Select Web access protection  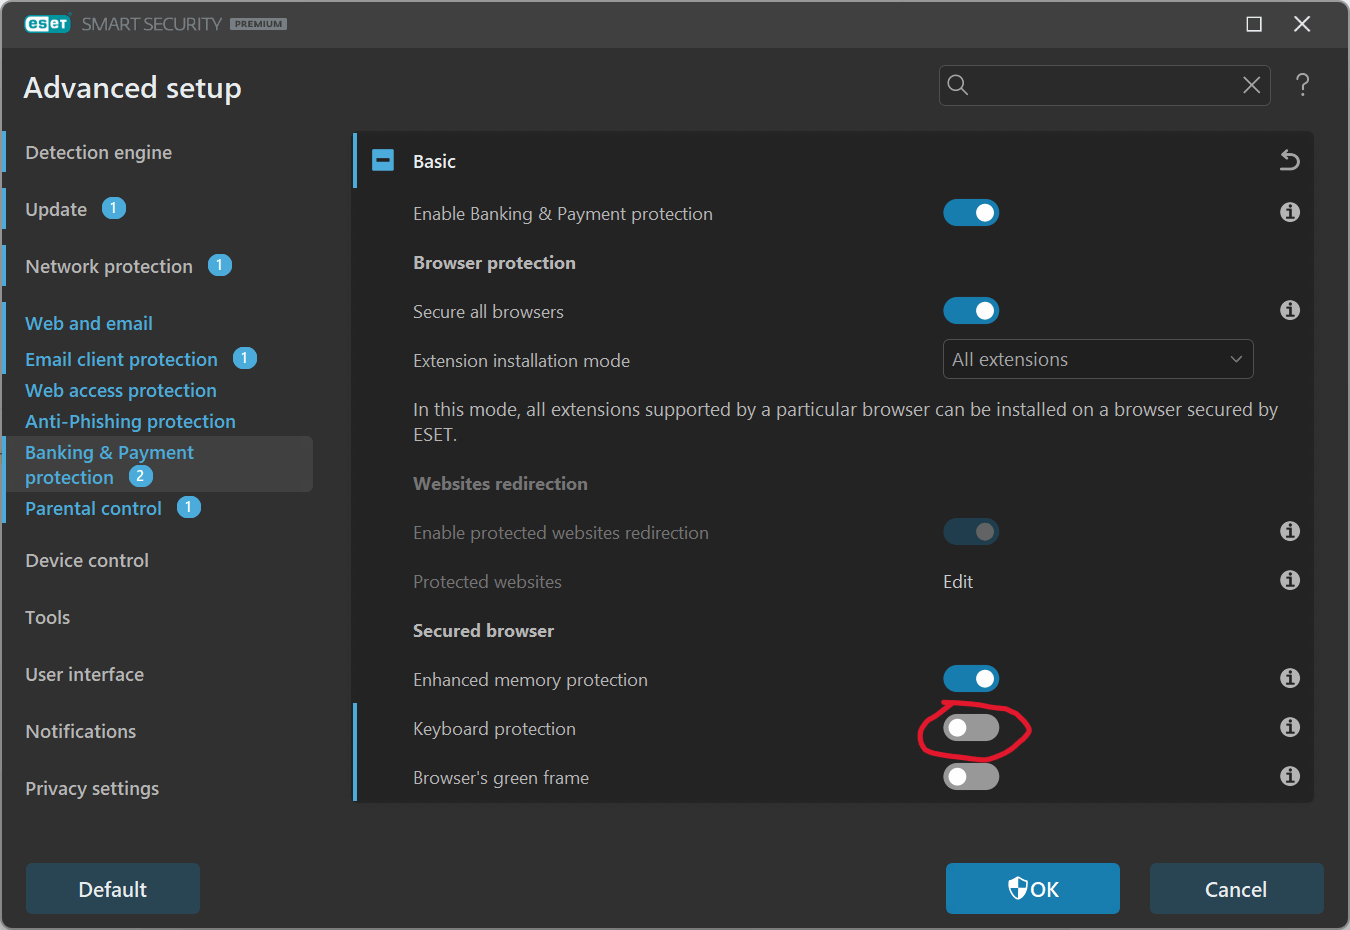[121, 390]
